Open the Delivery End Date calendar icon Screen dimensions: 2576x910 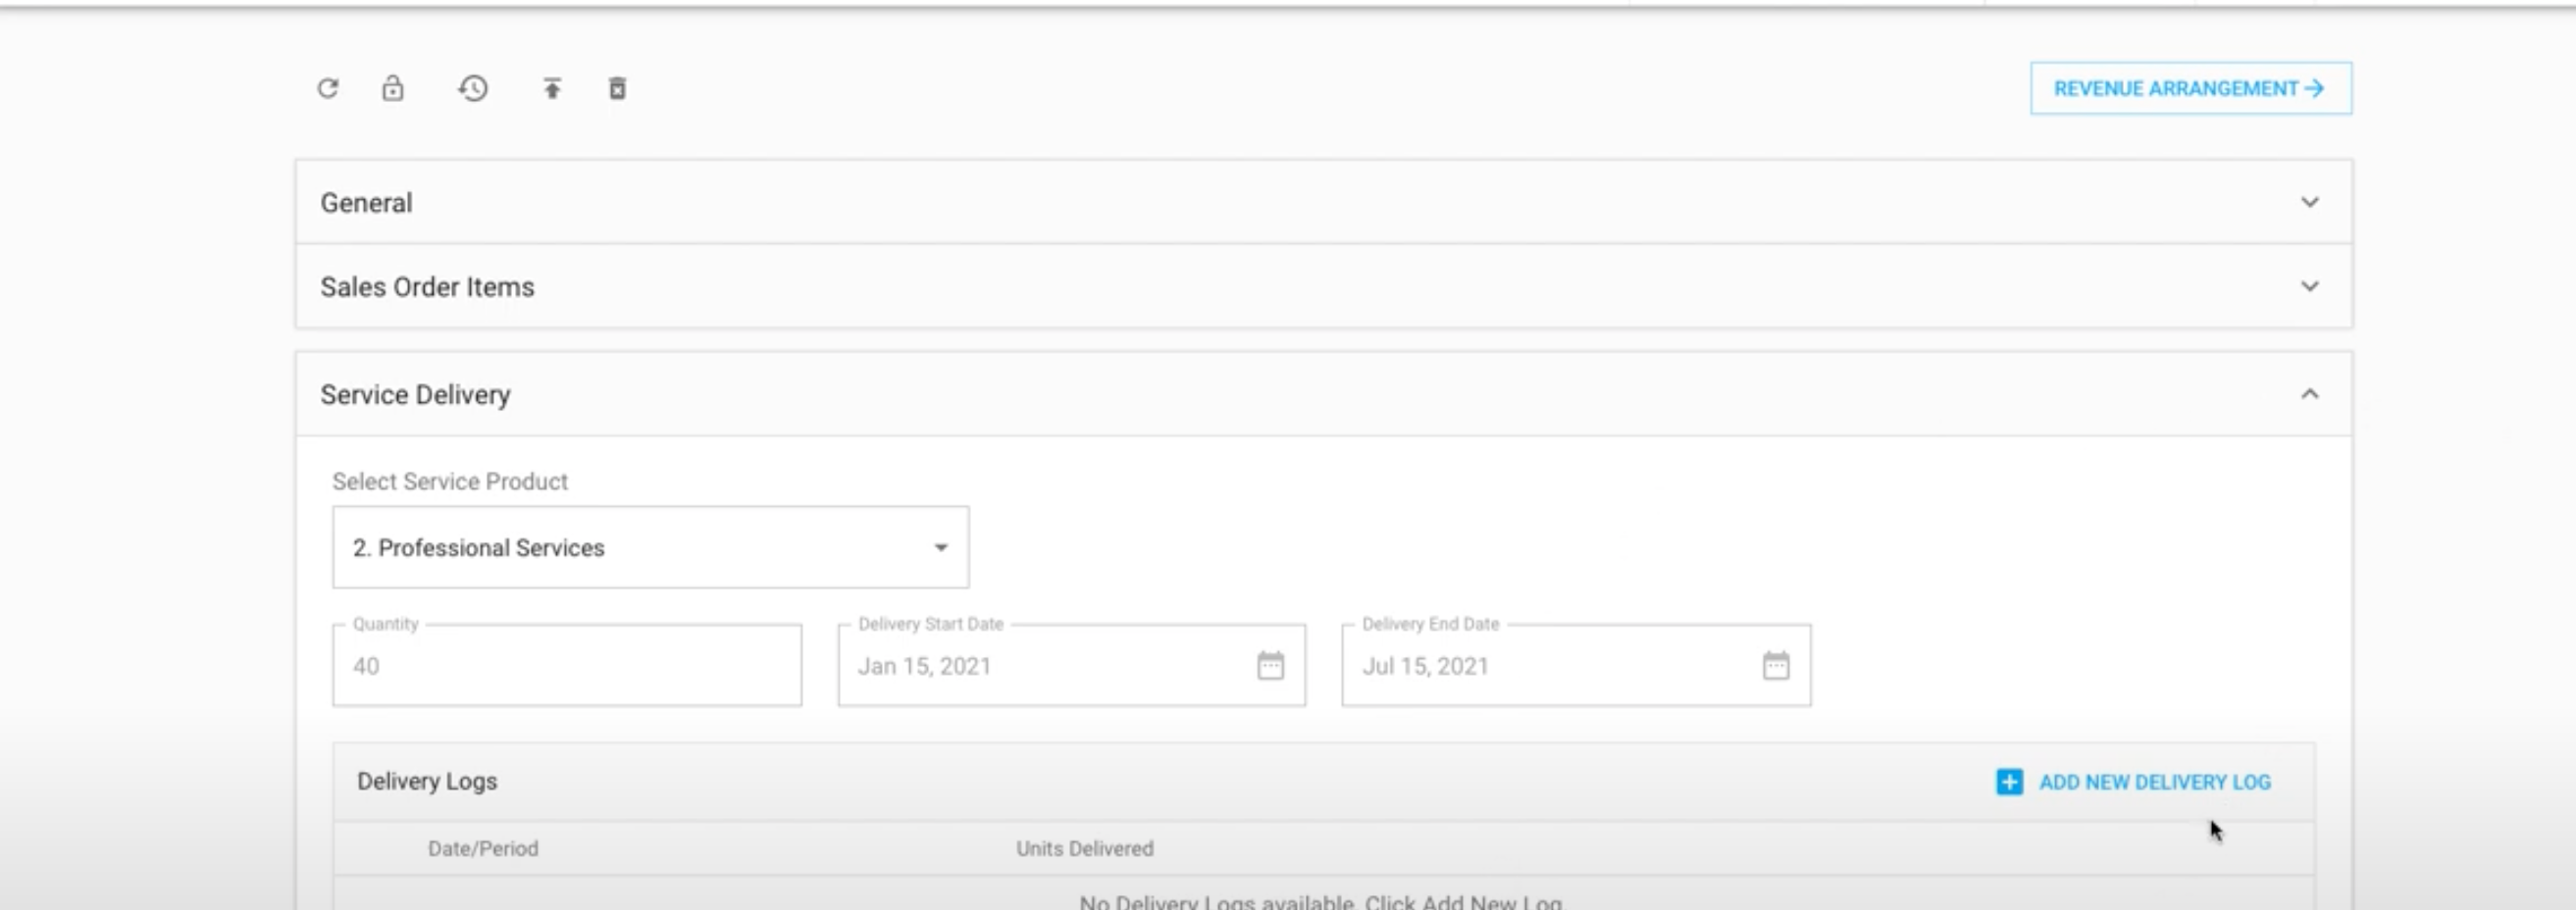point(1775,666)
